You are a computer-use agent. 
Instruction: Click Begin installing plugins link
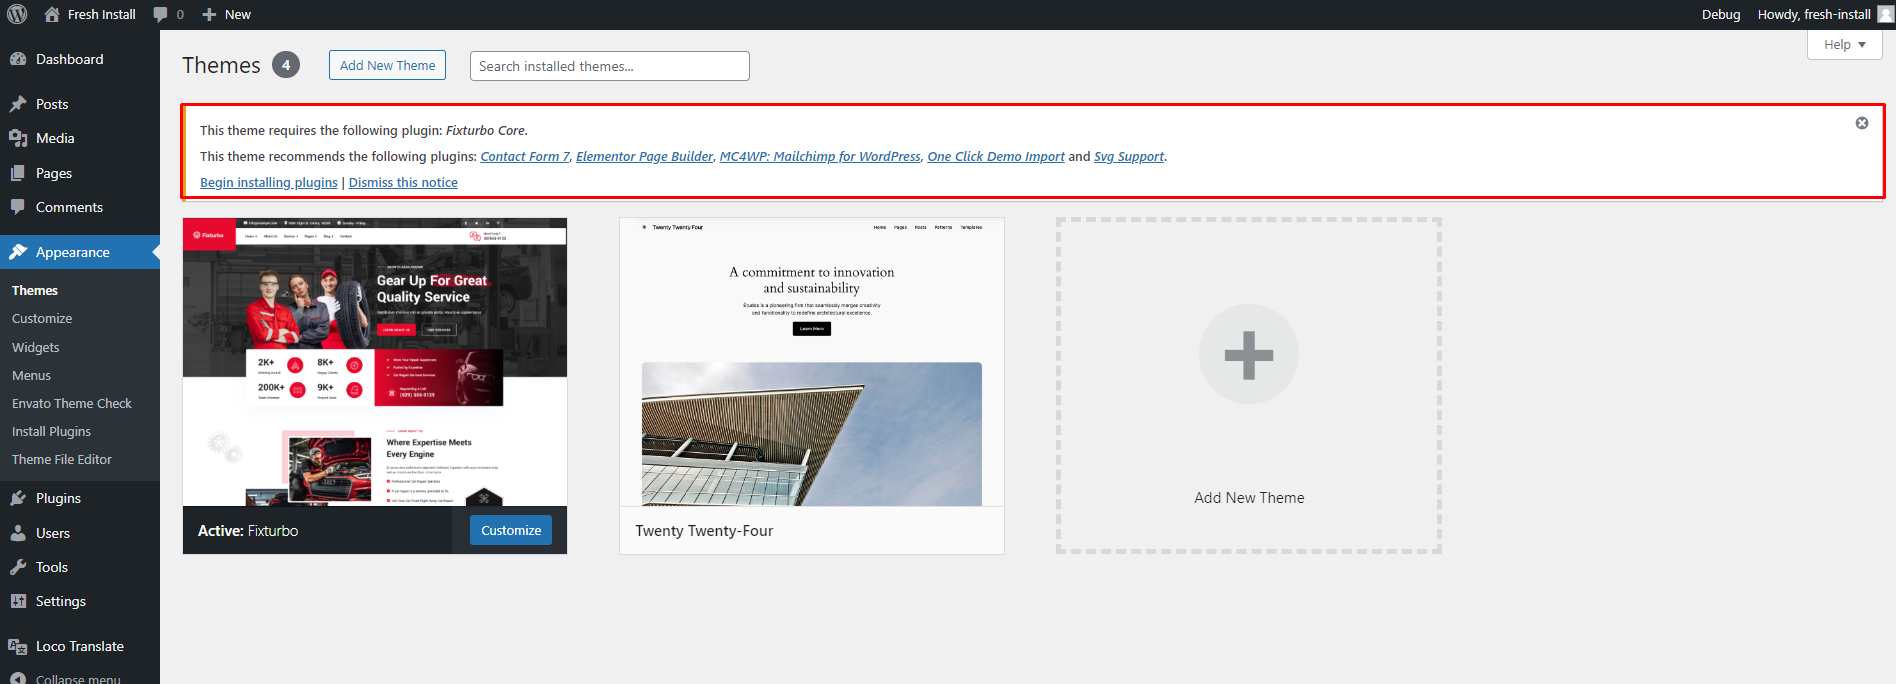(269, 182)
